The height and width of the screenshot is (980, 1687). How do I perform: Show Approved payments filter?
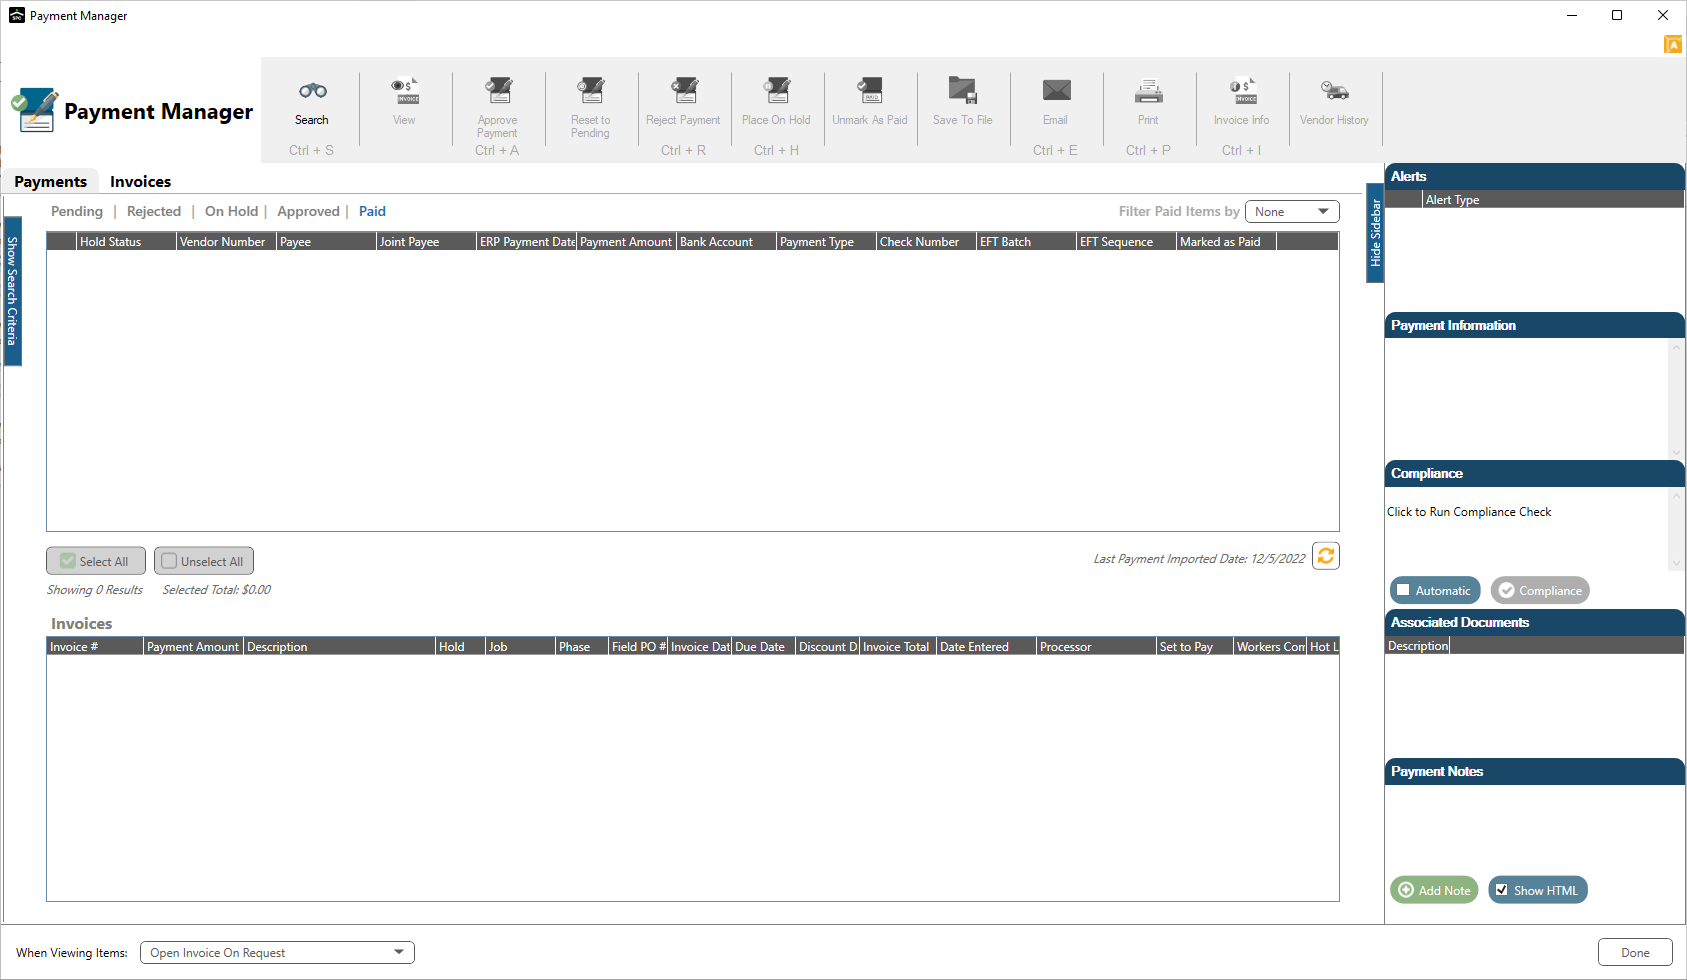pos(308,212)
